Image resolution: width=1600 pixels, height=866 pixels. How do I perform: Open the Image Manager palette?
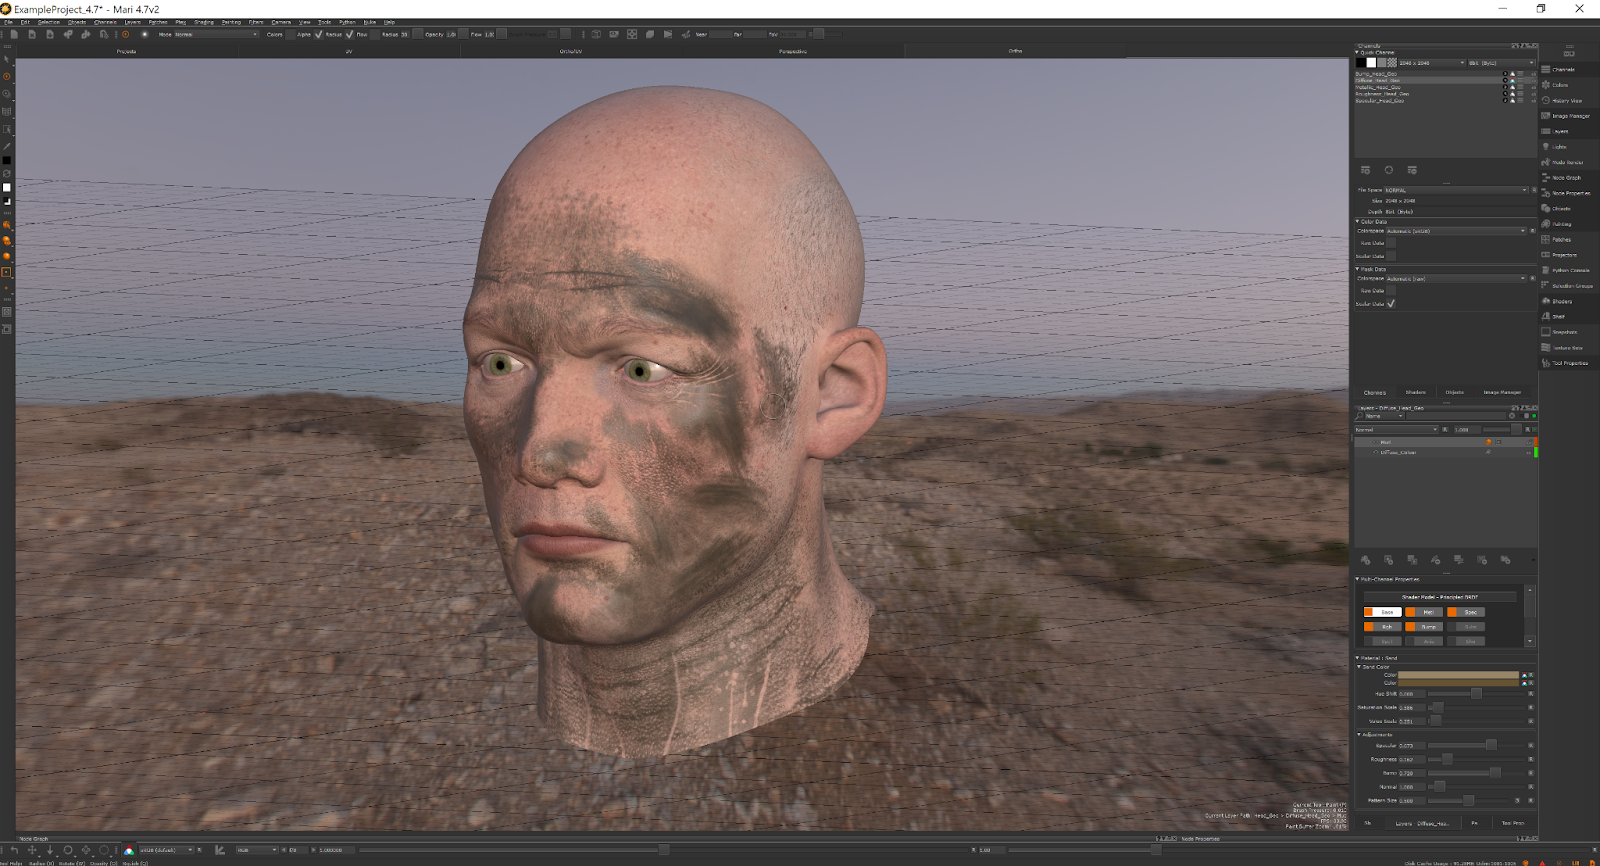tap(1569, 116)
